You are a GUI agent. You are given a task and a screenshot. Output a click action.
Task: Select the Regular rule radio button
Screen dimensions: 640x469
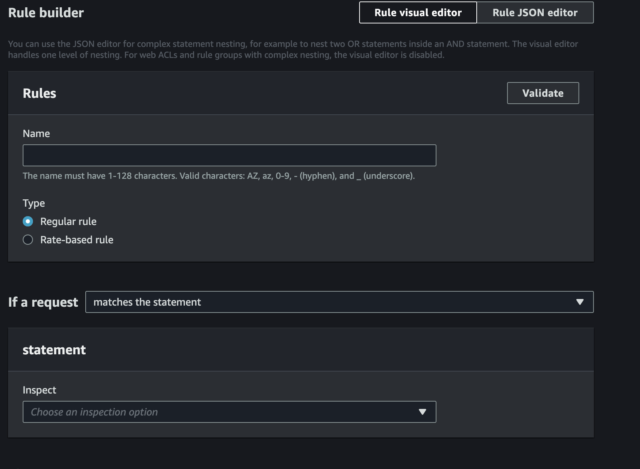(x=28, y=221)
